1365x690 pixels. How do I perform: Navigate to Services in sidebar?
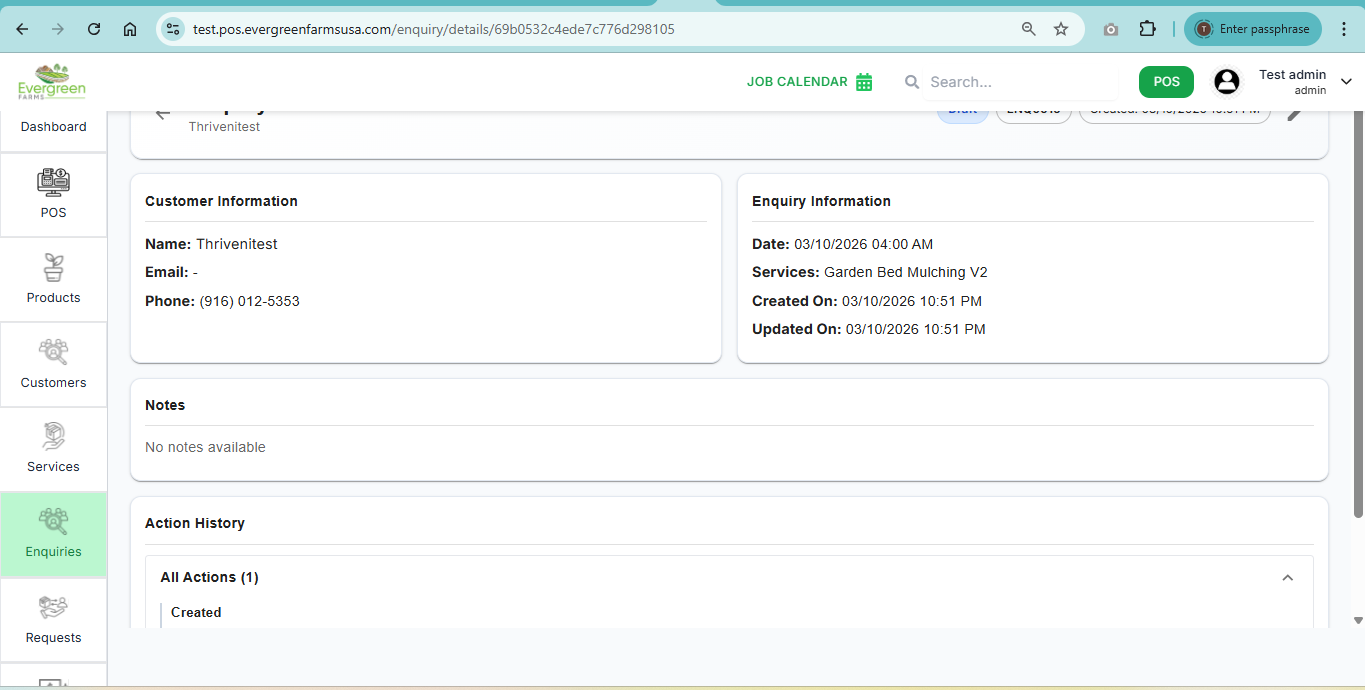point(53,449)
